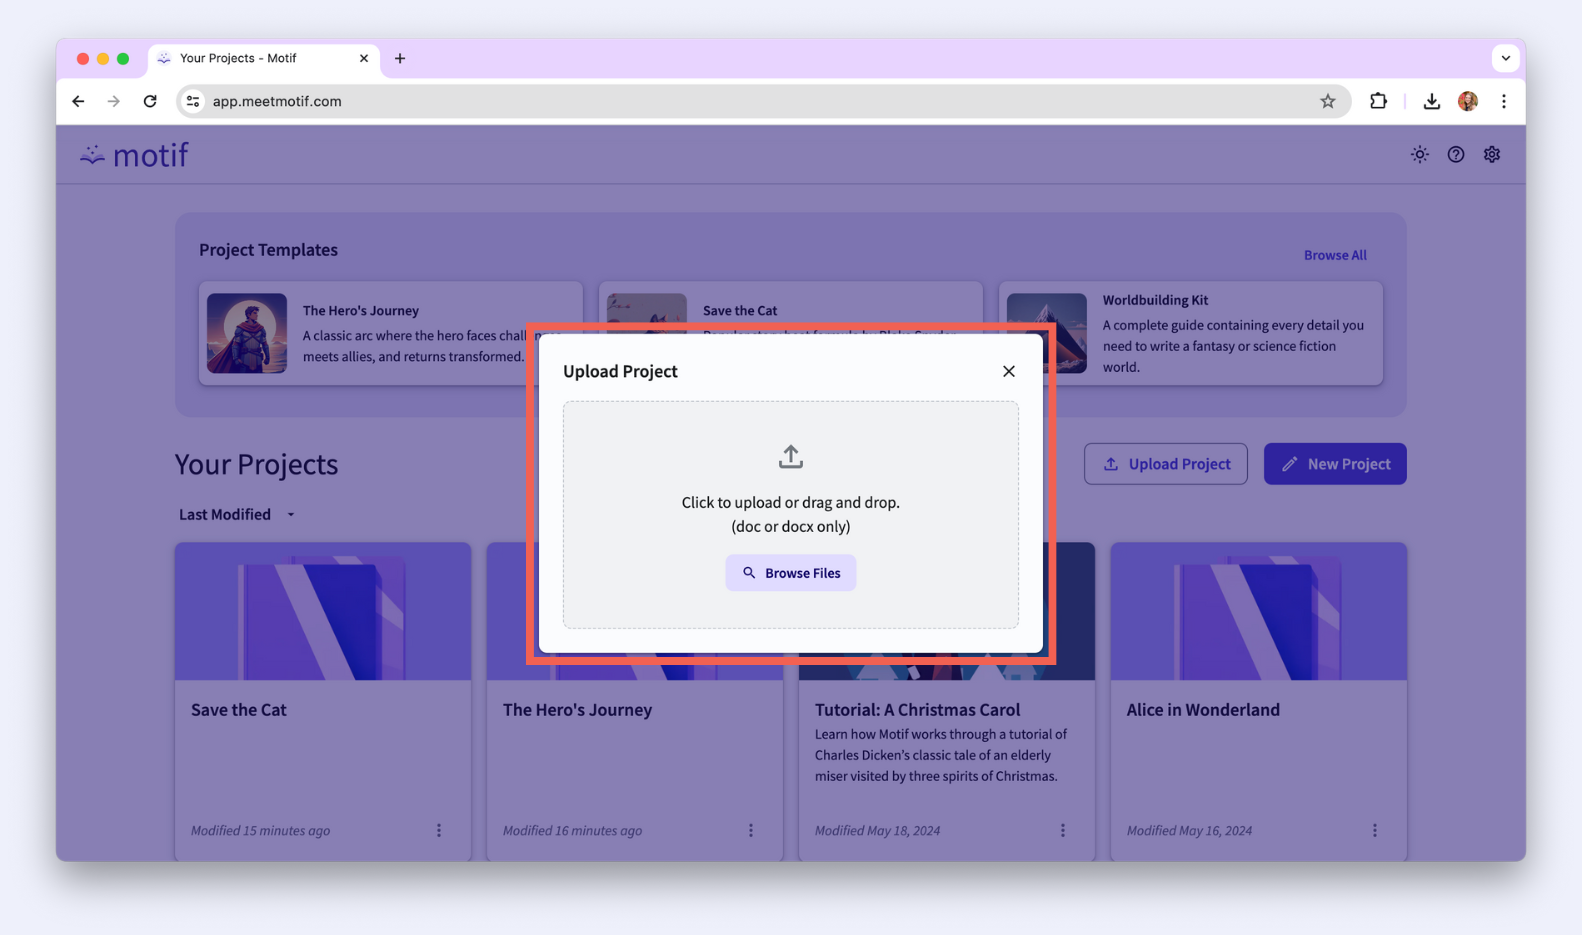1582x935 pixels.
Task: Open the Save the Cat project card
Action: point(322,700)
